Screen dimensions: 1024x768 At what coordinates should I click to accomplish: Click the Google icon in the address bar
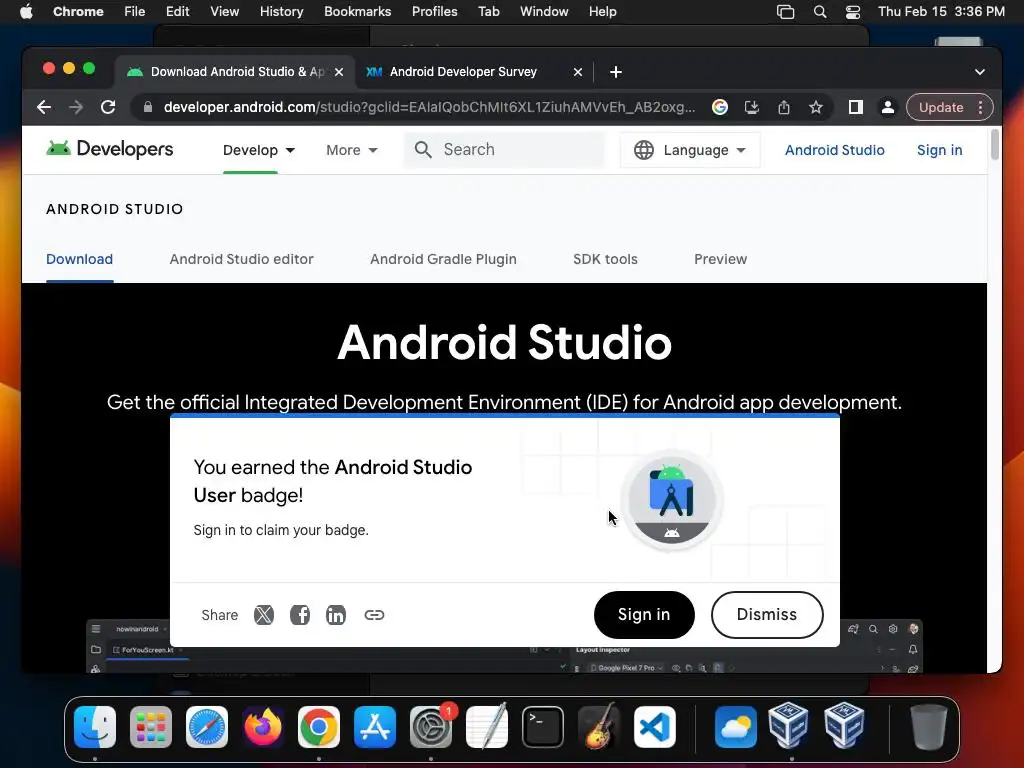coord(720,107)
